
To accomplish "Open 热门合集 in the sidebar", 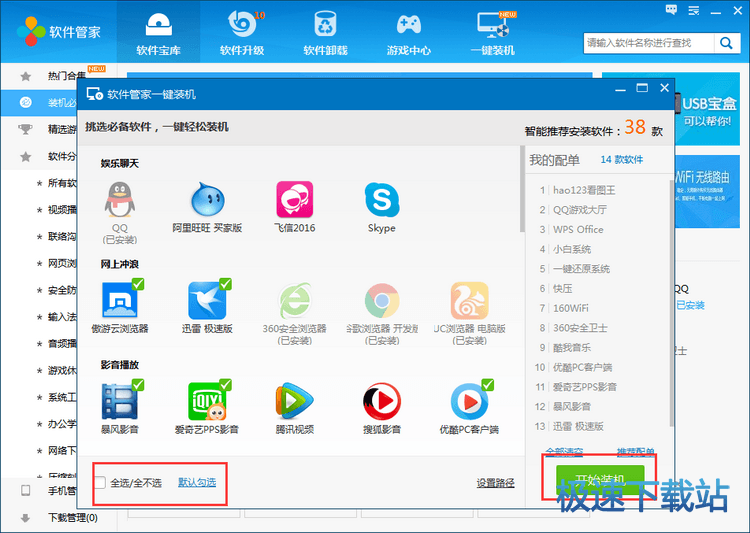I will click(66, 76).
